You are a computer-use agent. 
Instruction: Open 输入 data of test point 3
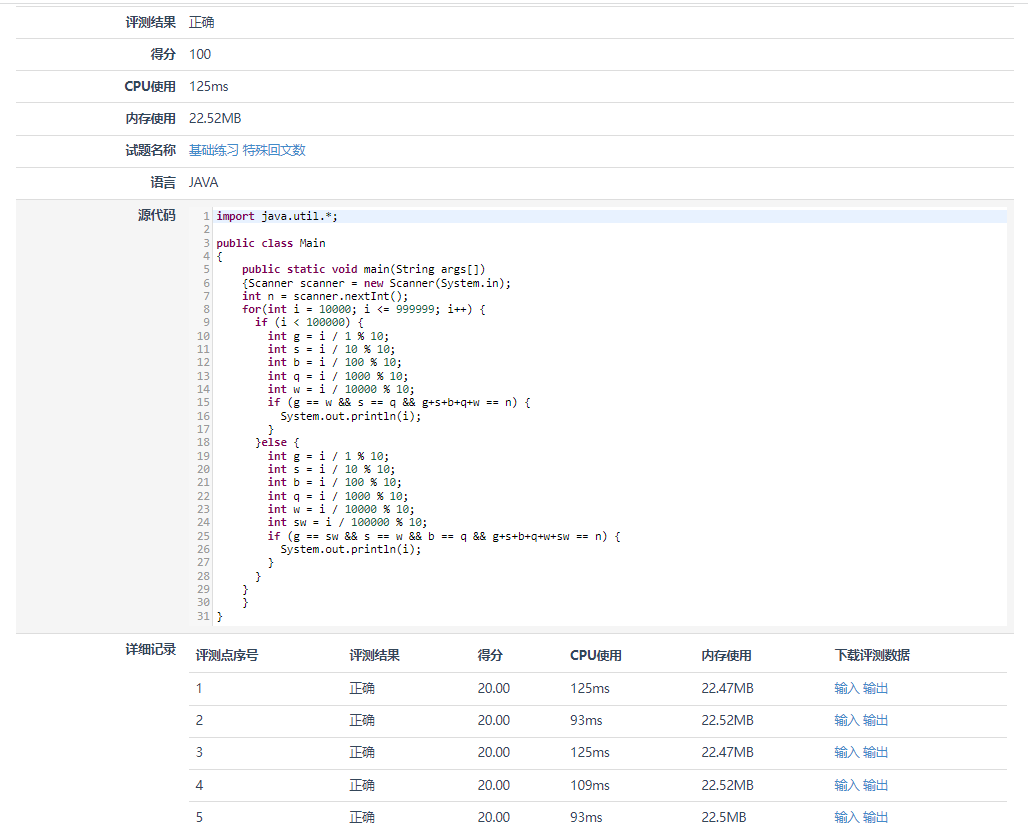[846, 752]
